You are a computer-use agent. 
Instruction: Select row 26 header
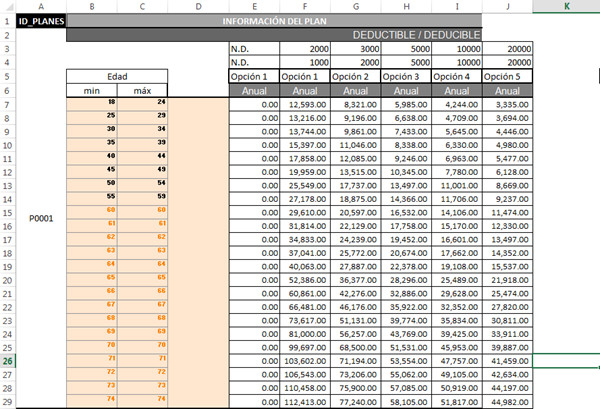click(8, 360)
